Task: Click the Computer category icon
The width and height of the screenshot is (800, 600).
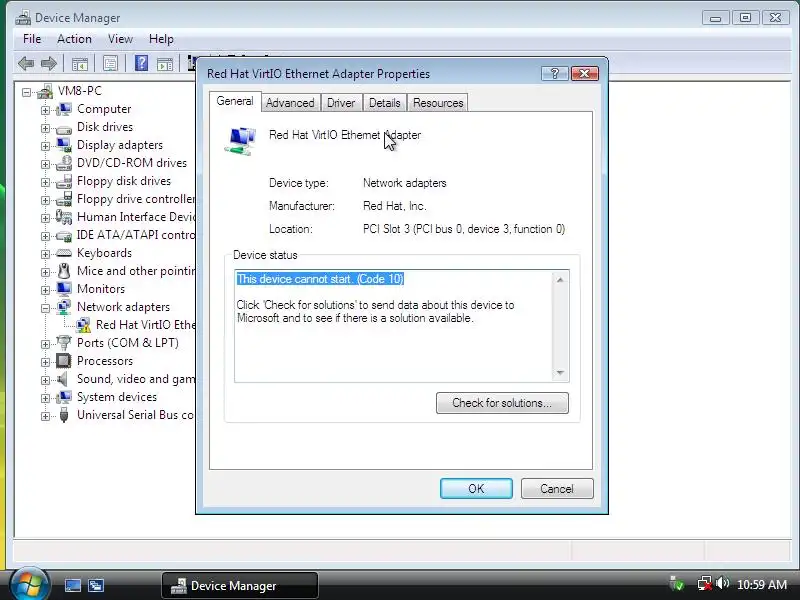Action: coord(64,109)
